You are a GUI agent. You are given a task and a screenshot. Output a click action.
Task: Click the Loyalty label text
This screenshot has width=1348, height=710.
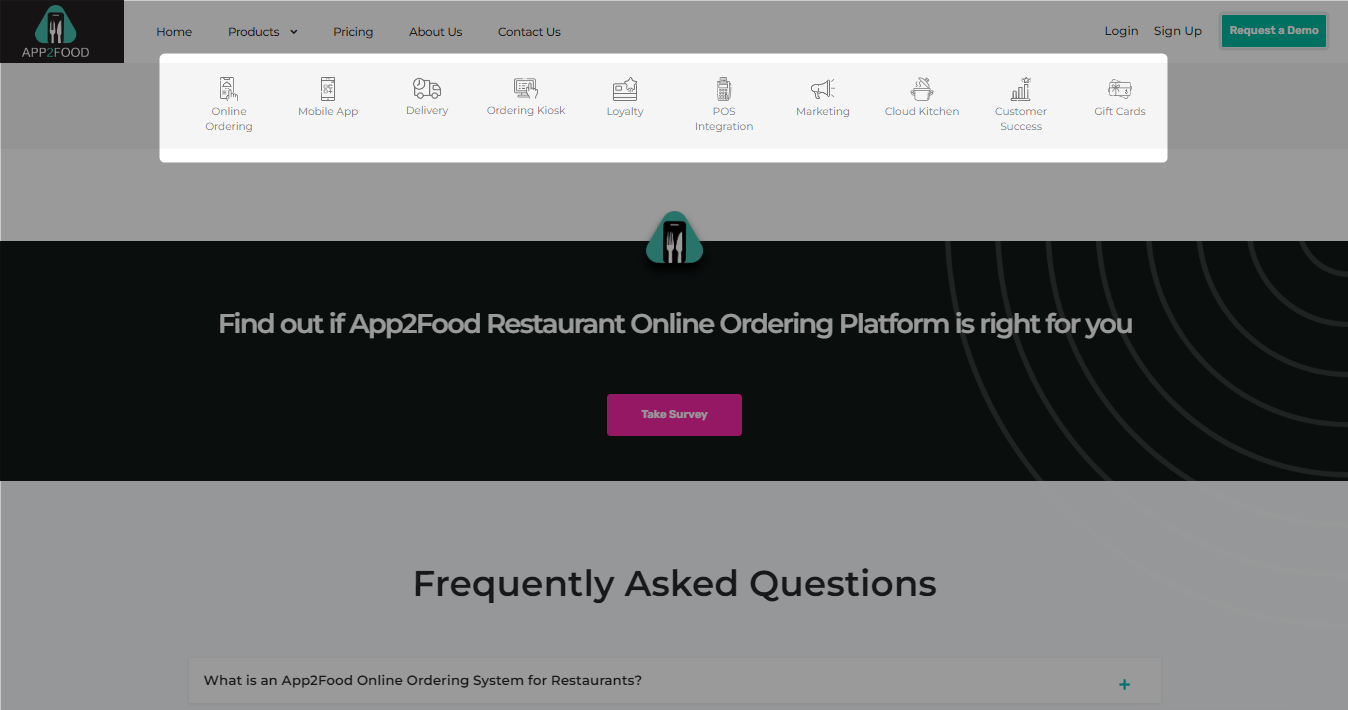coord(625,111)
